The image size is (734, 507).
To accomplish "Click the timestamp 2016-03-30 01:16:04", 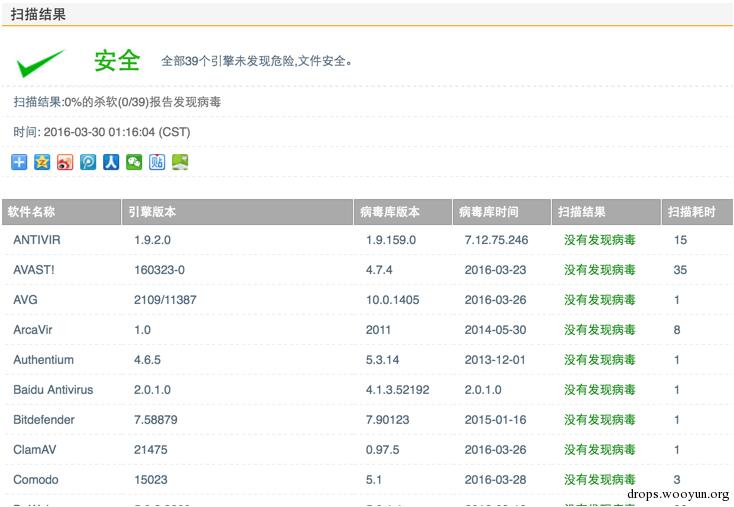I will point(99,132).
